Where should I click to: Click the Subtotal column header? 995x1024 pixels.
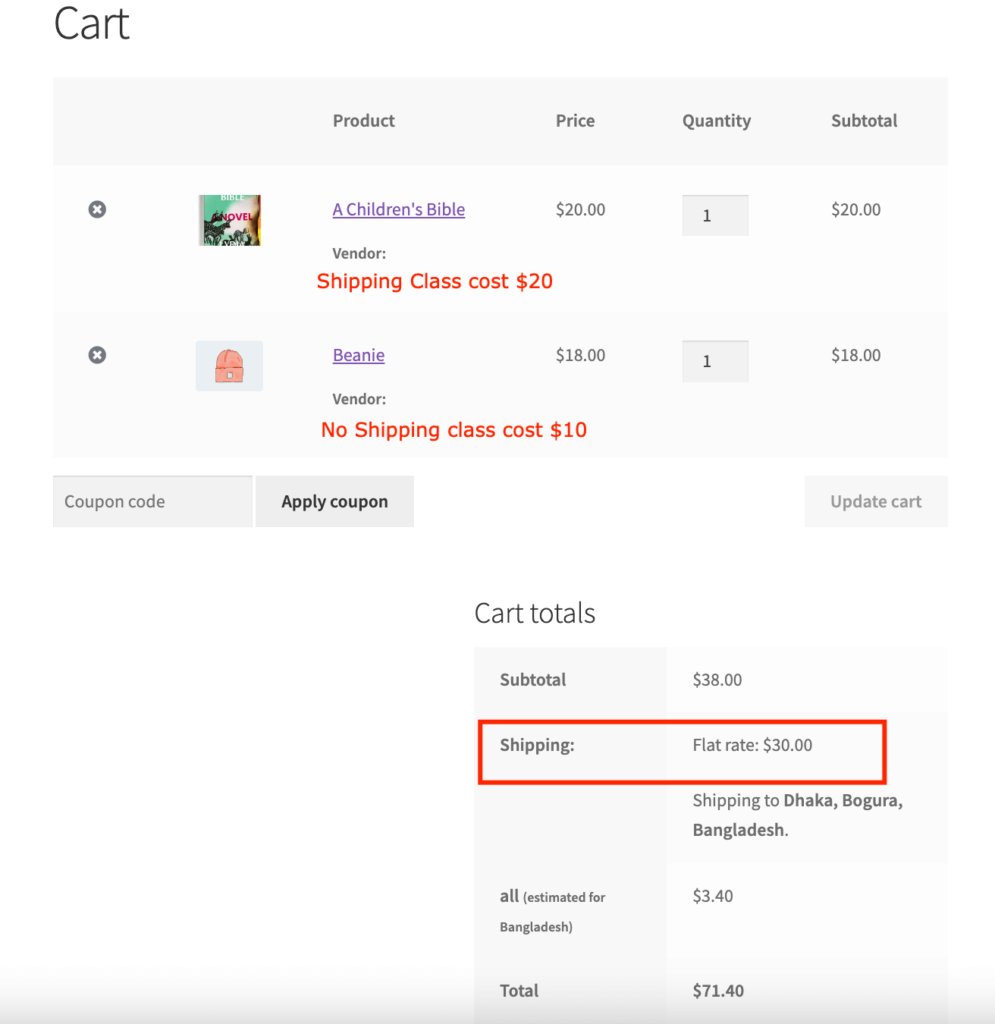[x=864, y=121]
